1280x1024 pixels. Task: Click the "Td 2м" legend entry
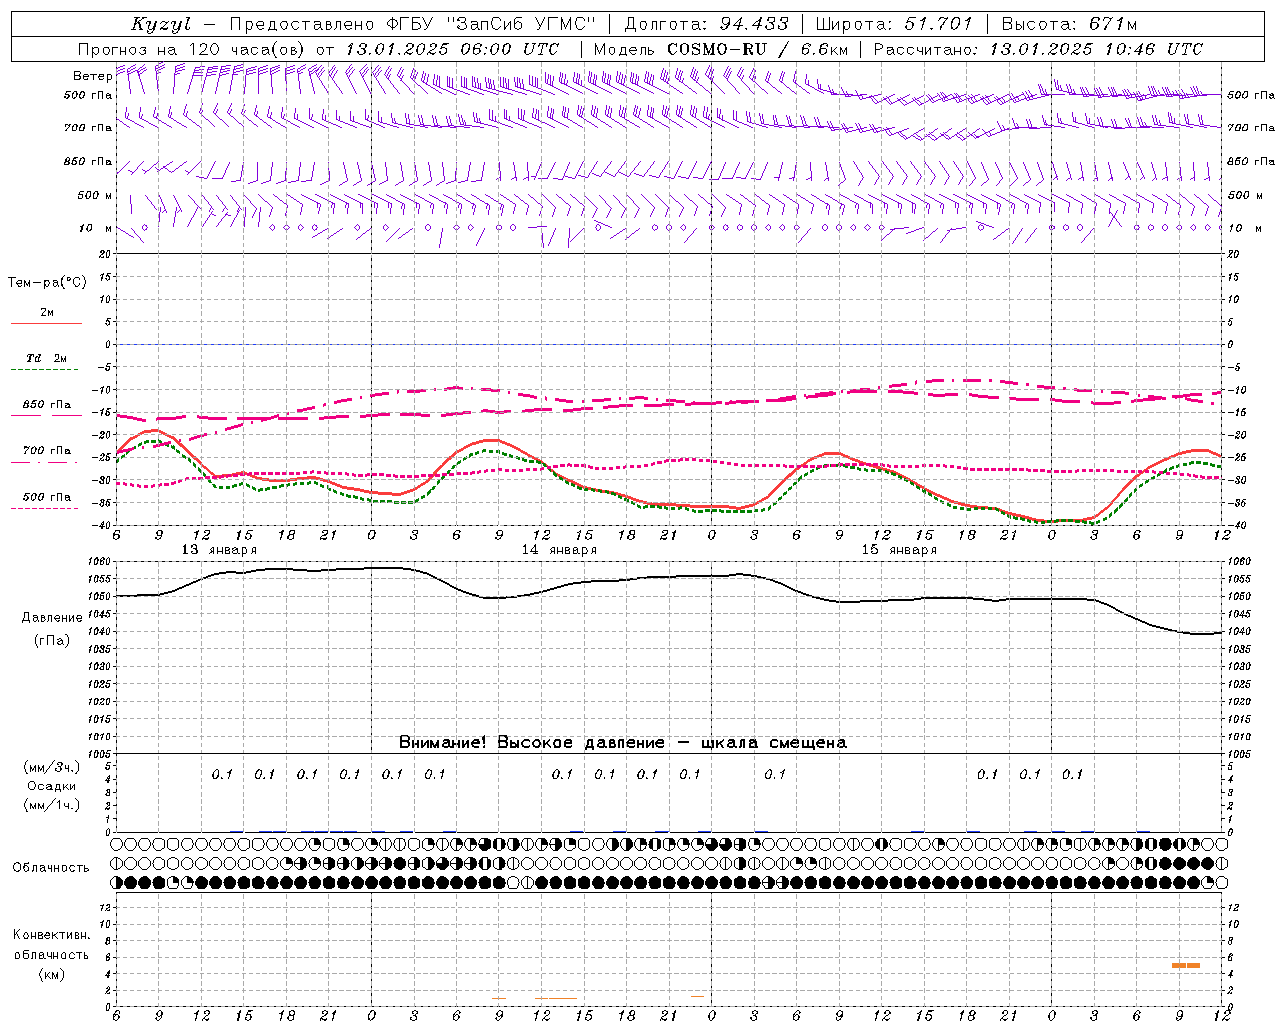[47, 358]
